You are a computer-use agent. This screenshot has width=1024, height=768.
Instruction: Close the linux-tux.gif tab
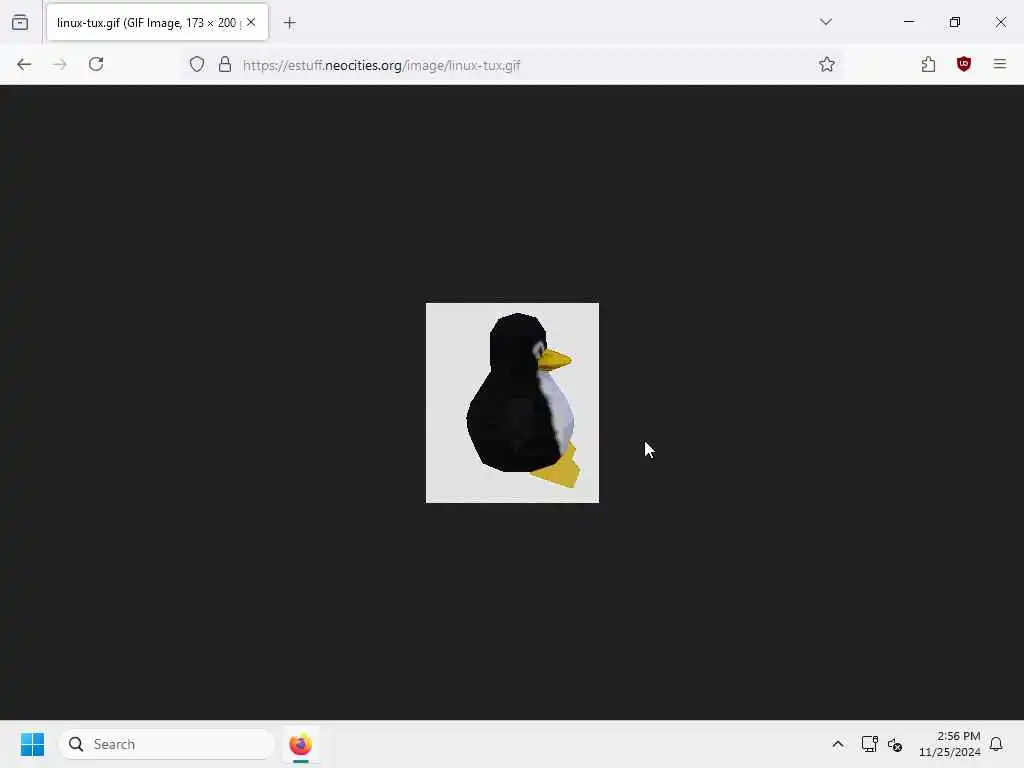pos(251,22)
